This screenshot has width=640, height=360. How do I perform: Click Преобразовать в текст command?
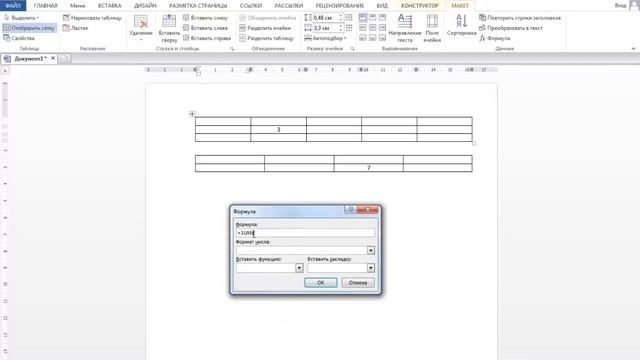[x=511, y=28]
